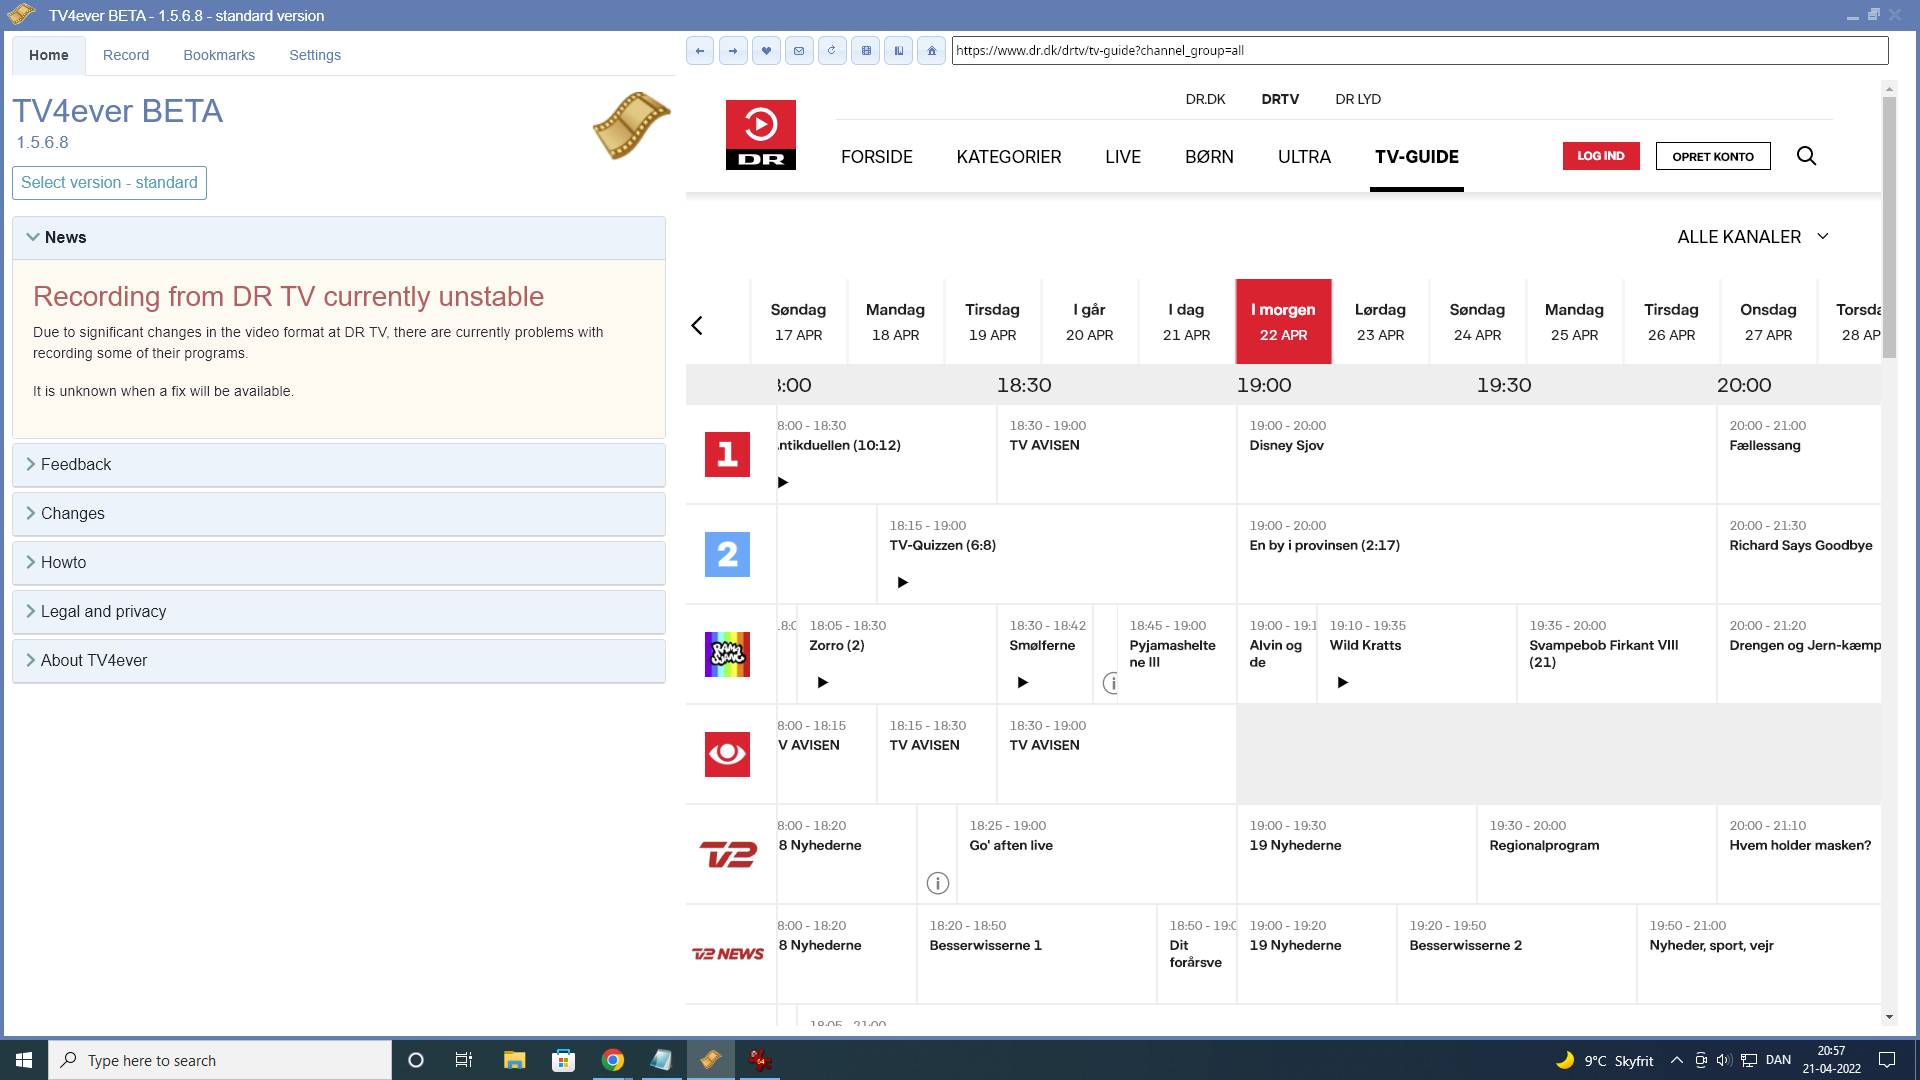The height and width of the screenshot is (1080, 1920).
Task: Switch to the Record tab
Action: 126,55
